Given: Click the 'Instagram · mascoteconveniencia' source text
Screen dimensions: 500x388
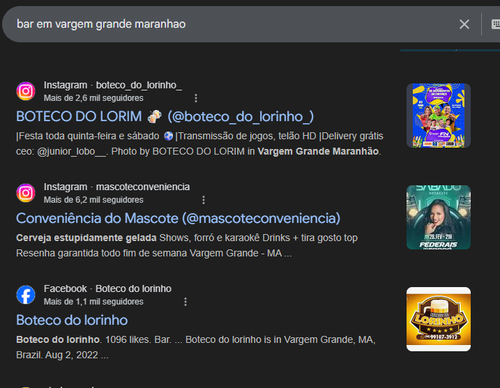Looking at the screenshot, I should click(x=117, y=187).
